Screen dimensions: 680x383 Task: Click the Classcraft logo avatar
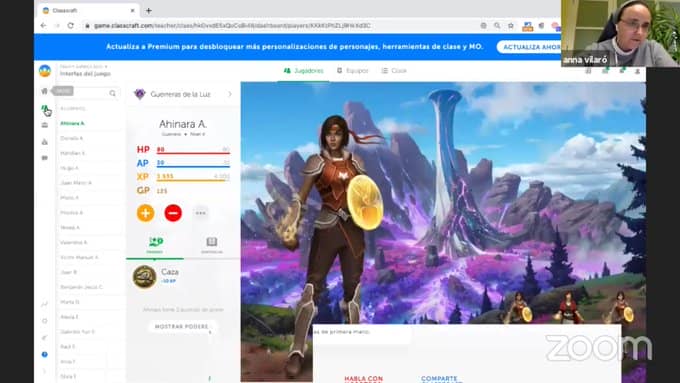tap(45, 70)
